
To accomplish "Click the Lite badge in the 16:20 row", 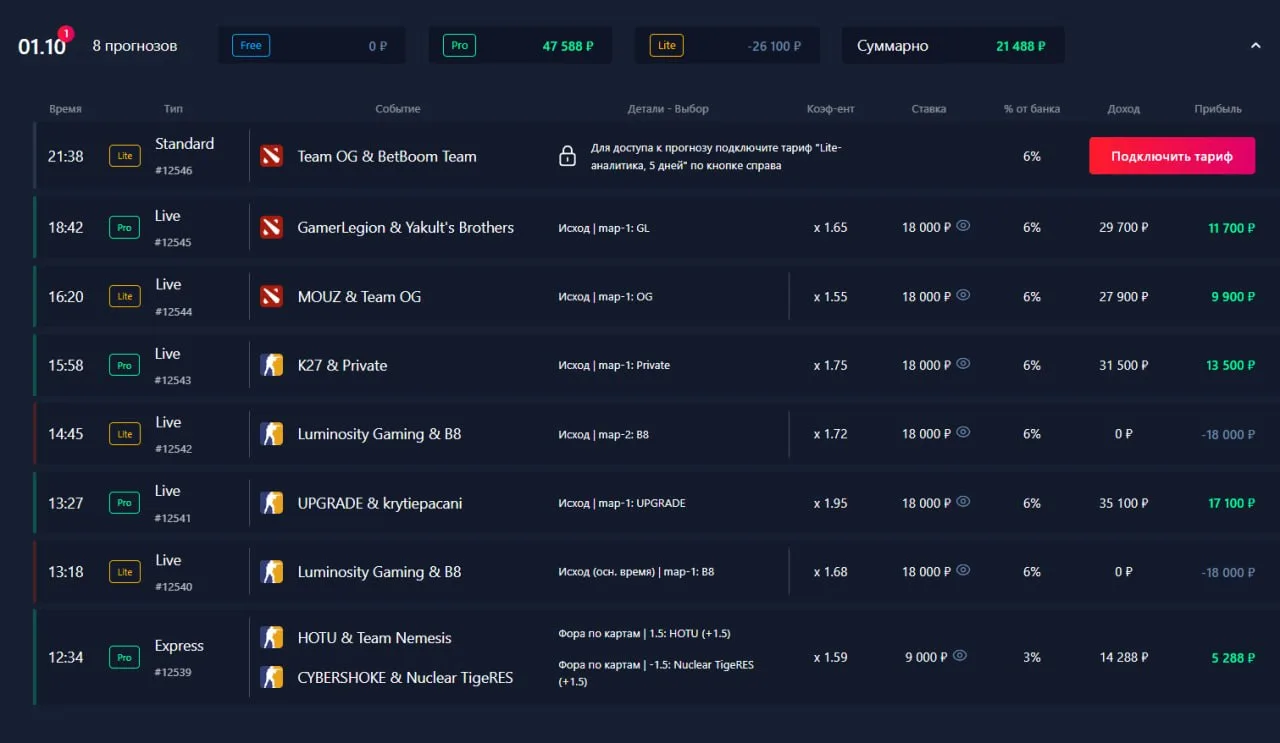I will (x=125, y=296).
